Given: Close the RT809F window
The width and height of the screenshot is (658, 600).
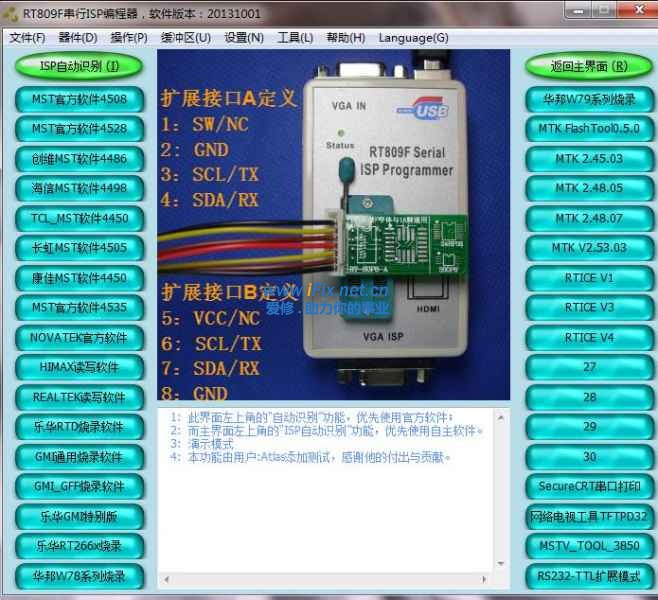Looking at the screenshot, I should pyautogui.click(x=639, y=9).
